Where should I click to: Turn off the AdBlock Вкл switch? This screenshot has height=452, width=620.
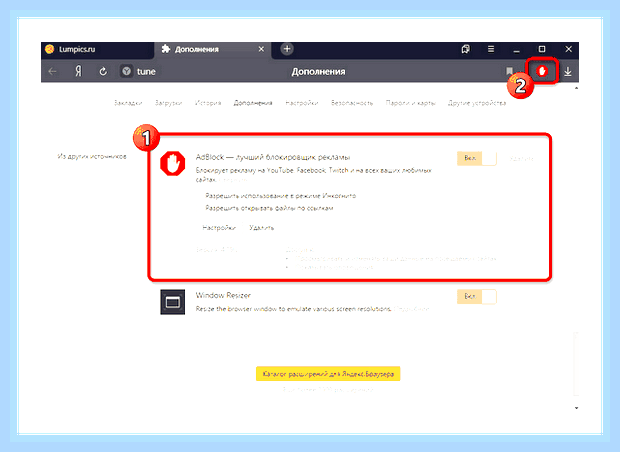pyautogui.click(x=476, y=158)
